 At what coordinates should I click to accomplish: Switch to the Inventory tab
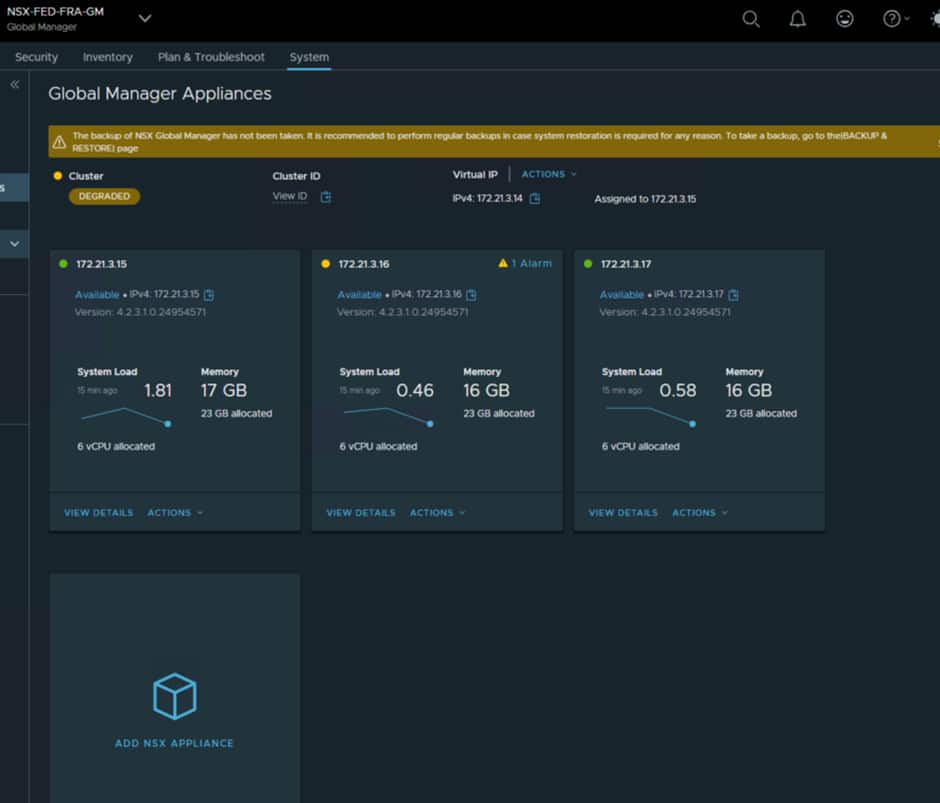pyautogui.click(x=108, y=57)
